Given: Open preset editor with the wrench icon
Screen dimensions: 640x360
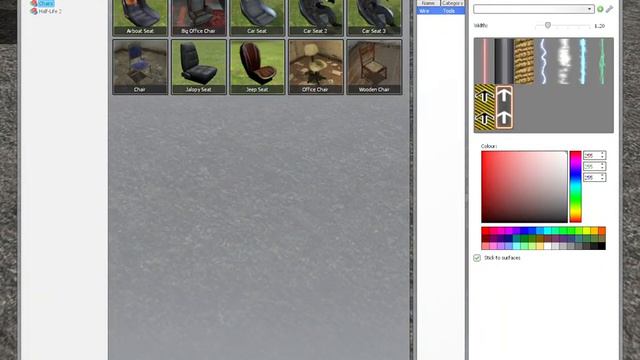Looking at the screenshot, I should tap(609, 9).
